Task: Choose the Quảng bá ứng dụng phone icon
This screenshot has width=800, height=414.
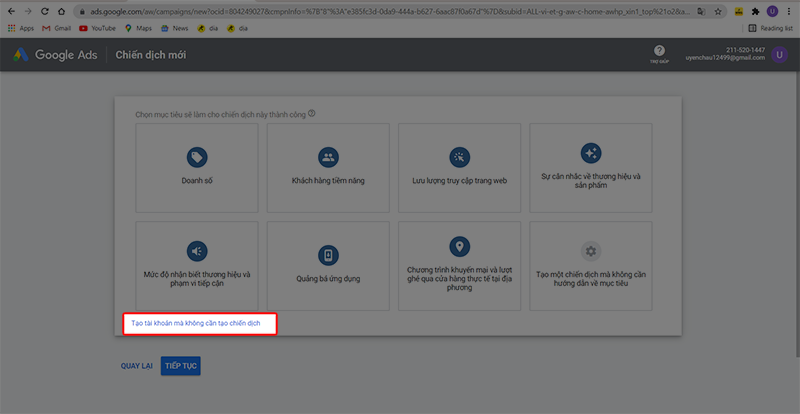Action: tap(328, 254)
